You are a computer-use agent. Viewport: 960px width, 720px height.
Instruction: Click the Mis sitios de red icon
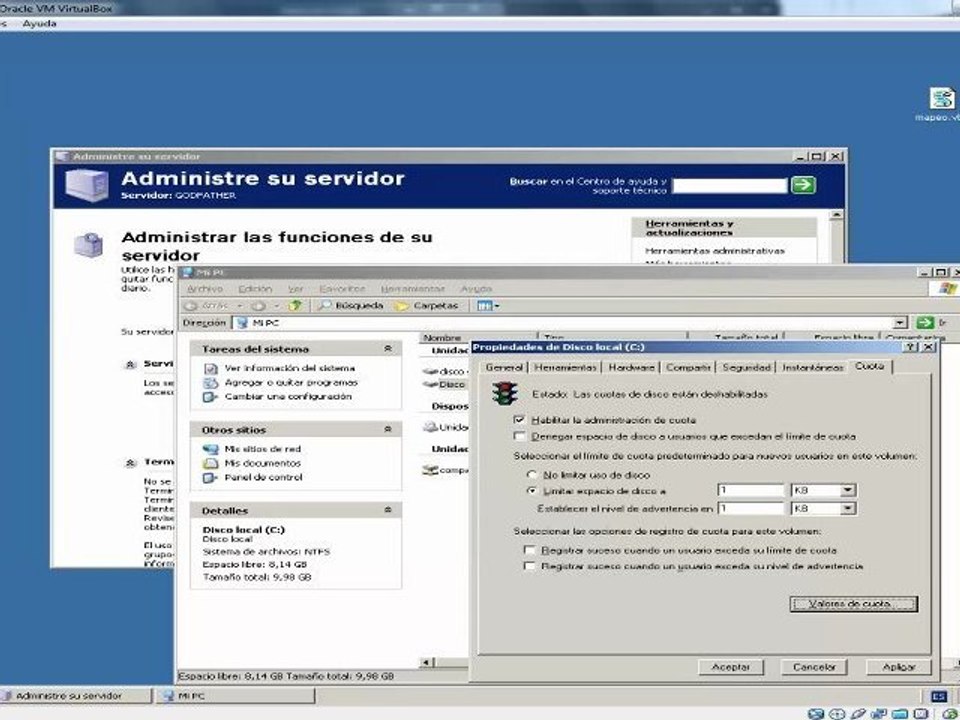click(211, 449)
